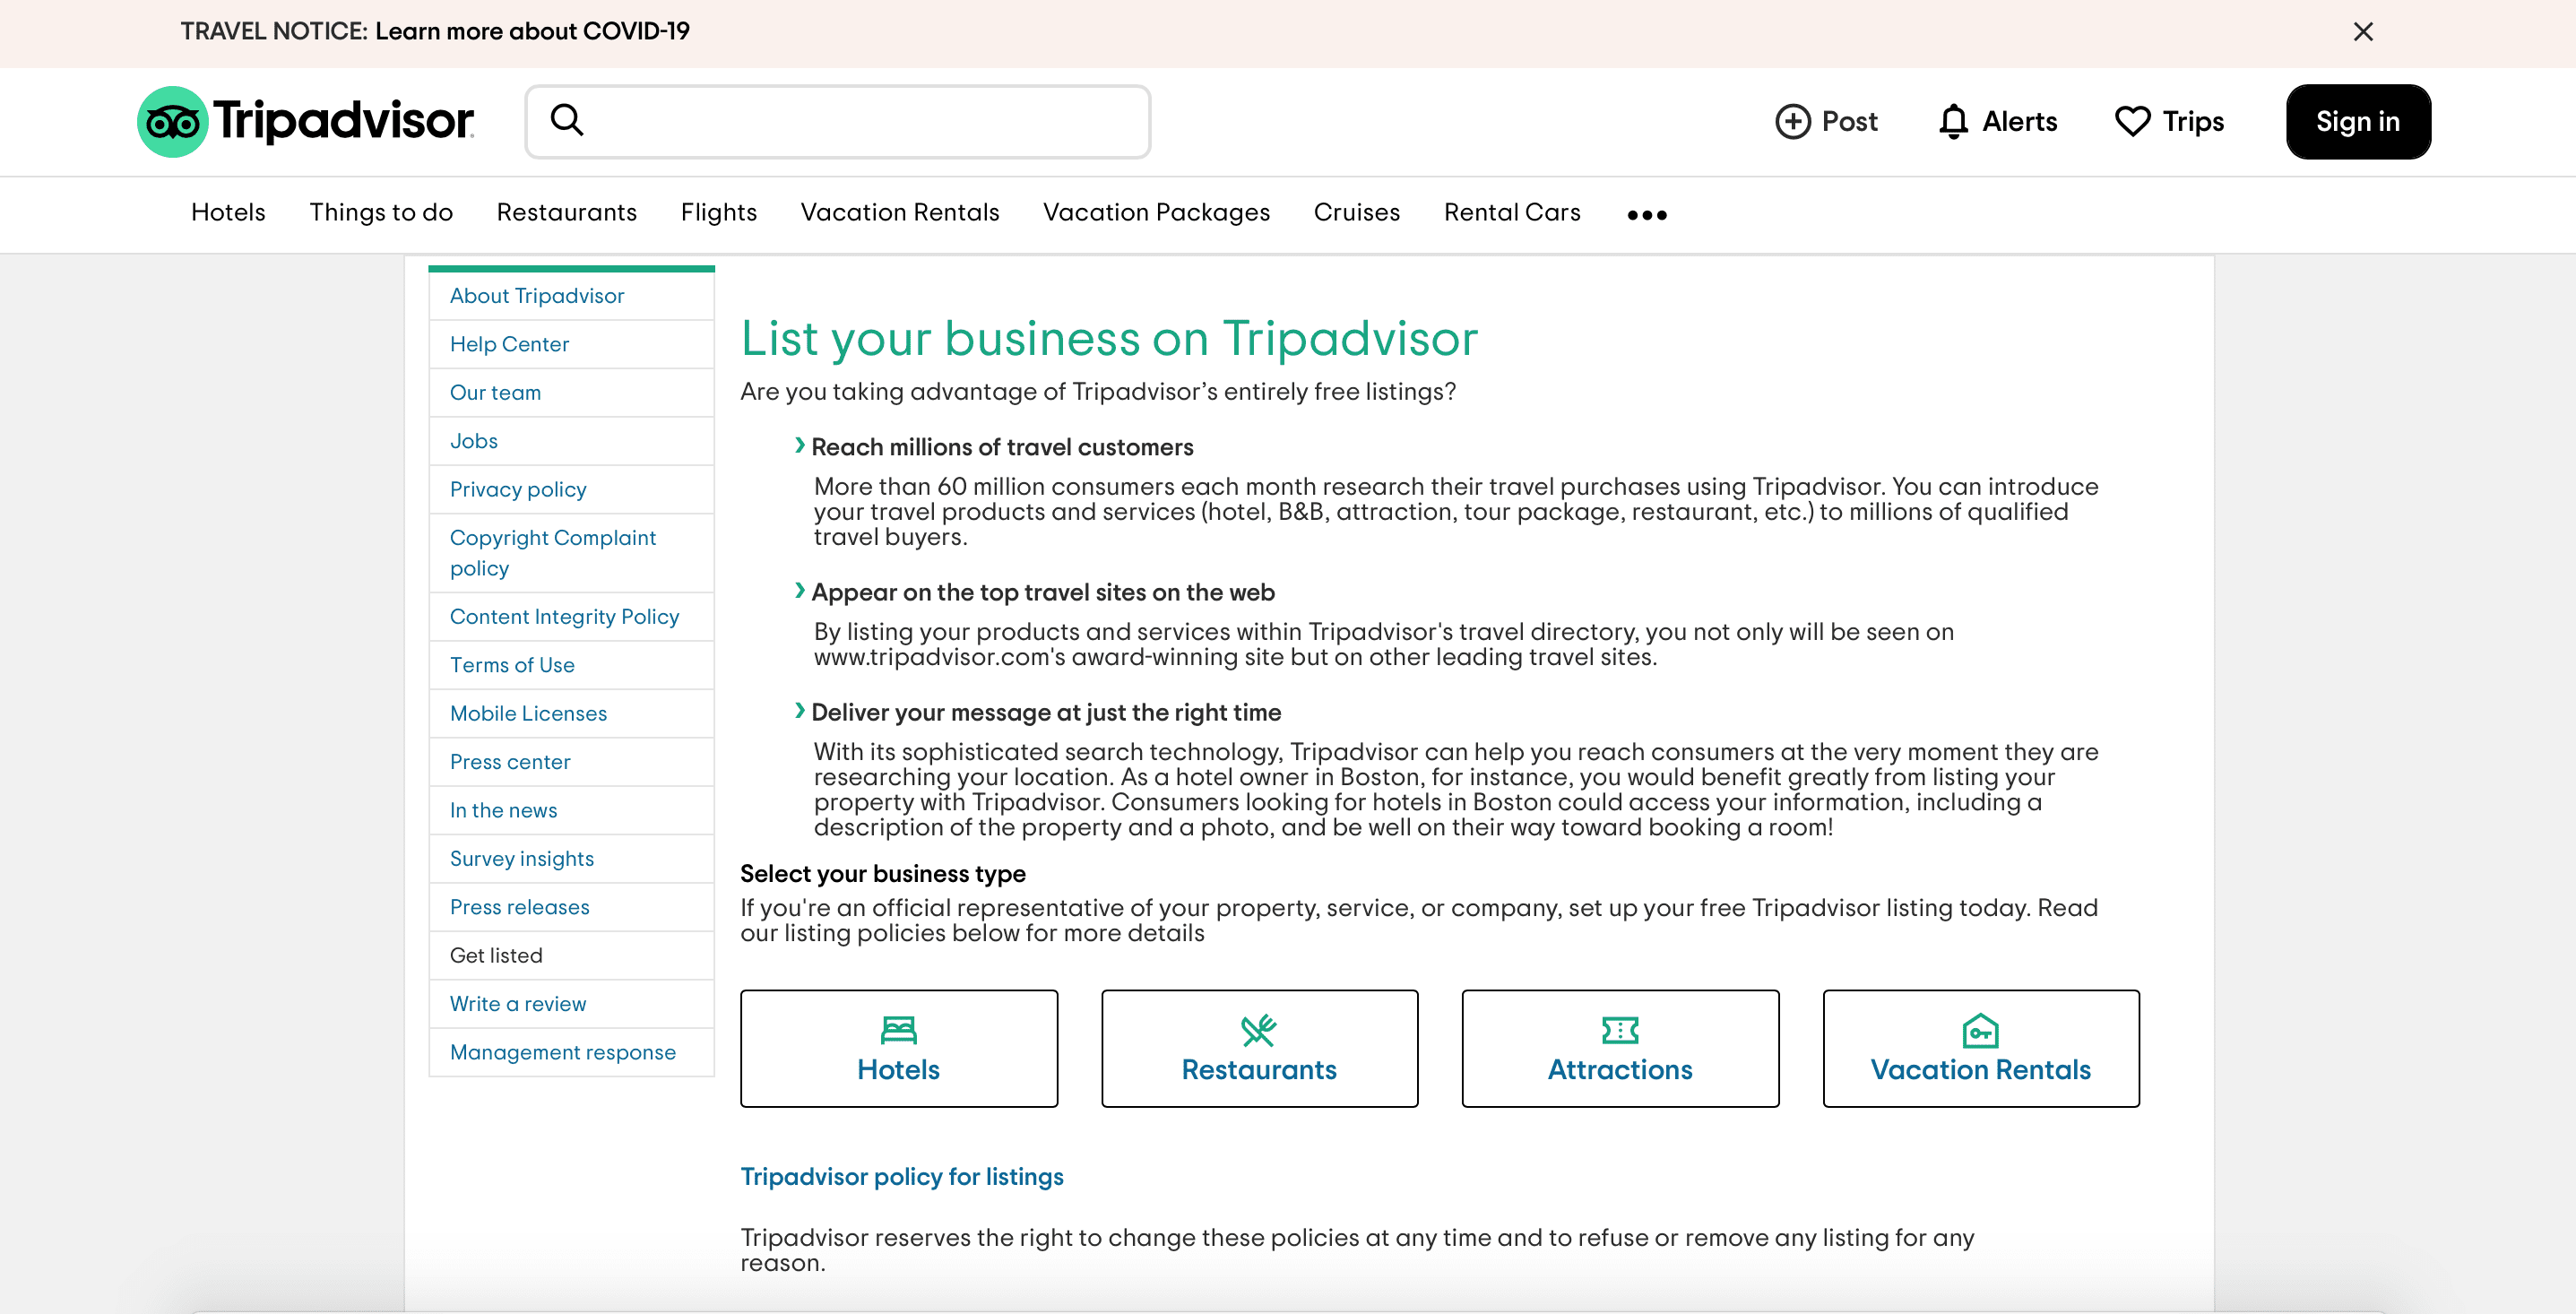Open In the news link
This screenshot has height=1314, width=2576.
click(503, 810)
